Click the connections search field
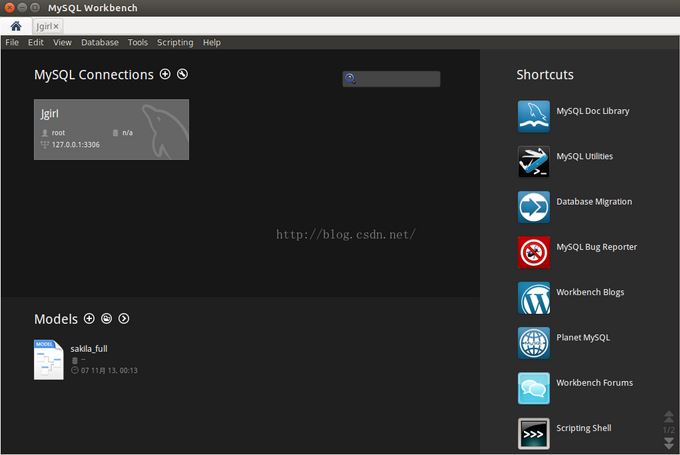 (x=397, y=79)
